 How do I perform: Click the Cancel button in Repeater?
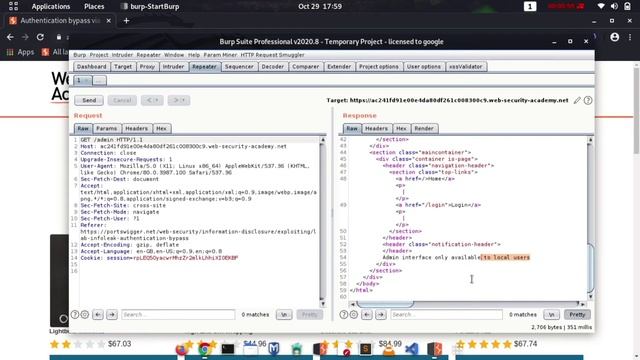coord(122,100)
